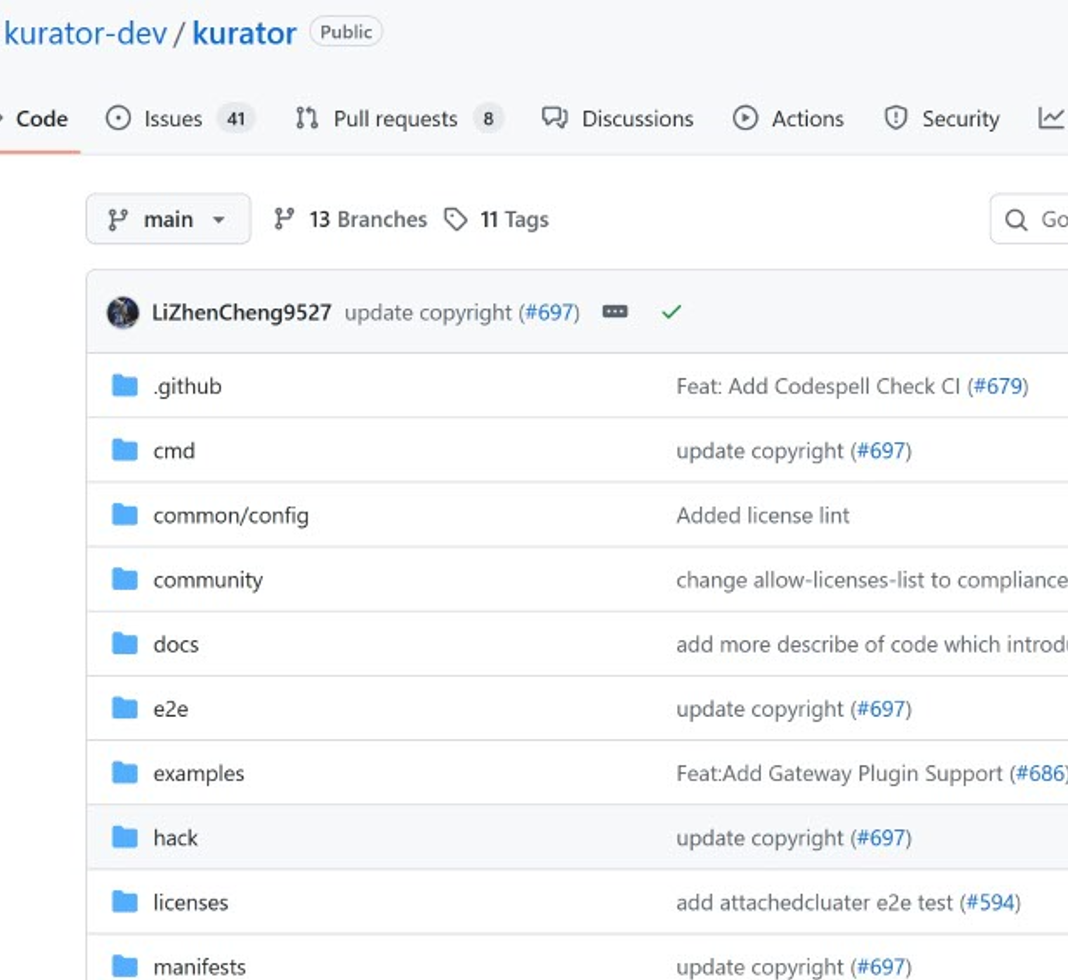Click the branch icon beside 13 Branches
The image size is (1068, 980).
point(284,219)
